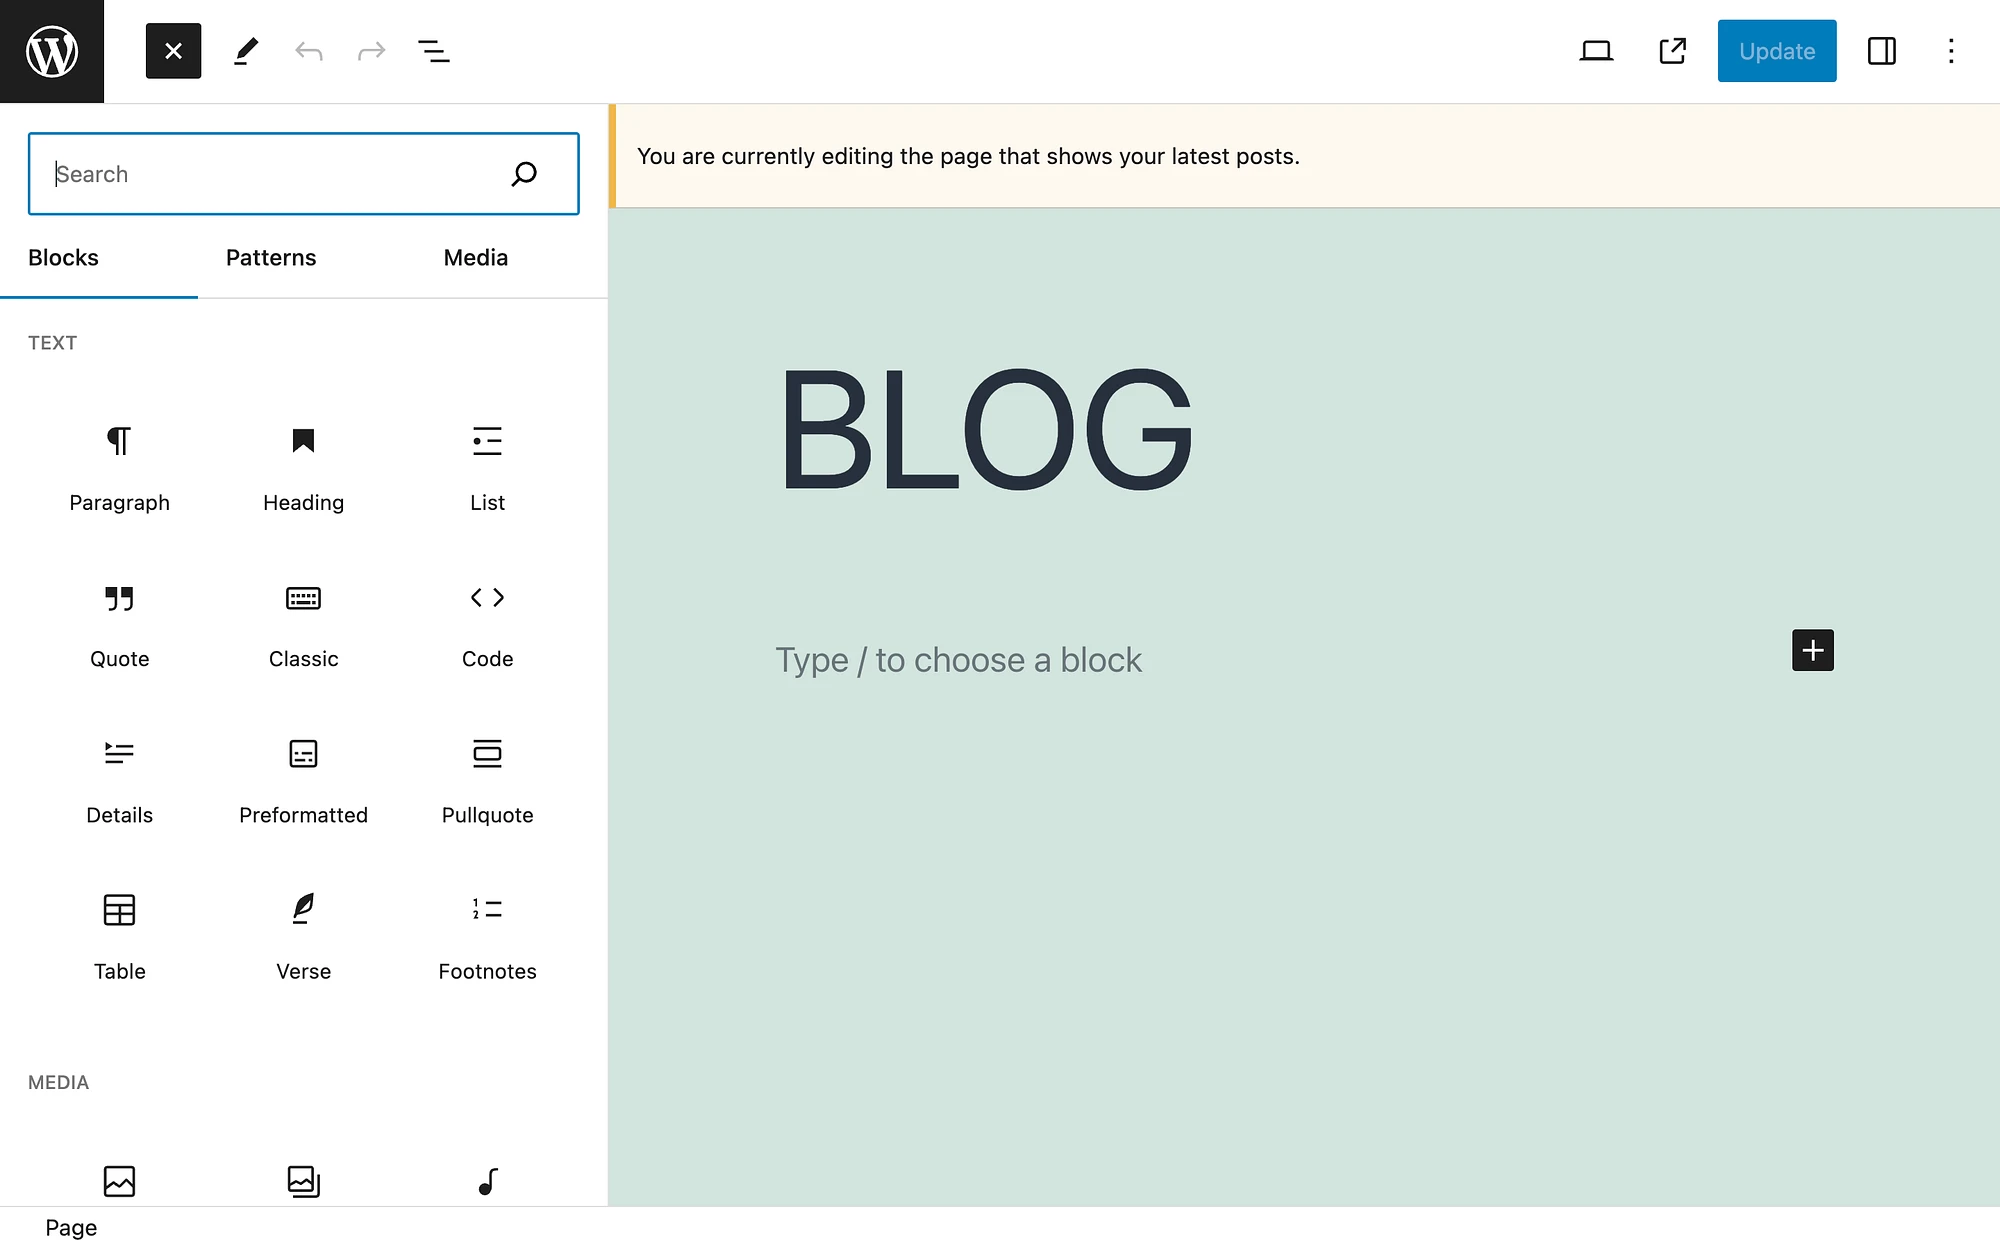Click the undo arrow icon

308,50
